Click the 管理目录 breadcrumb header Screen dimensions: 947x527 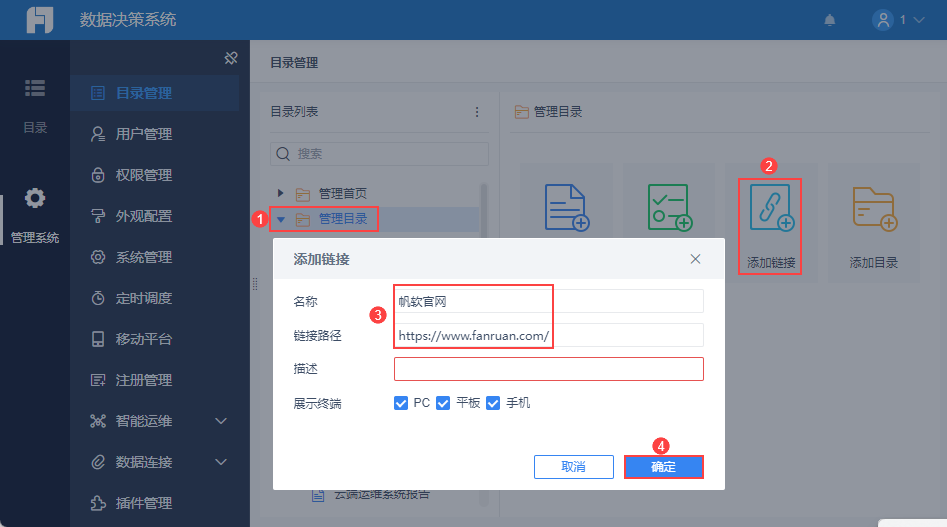[x=548, y=112]
